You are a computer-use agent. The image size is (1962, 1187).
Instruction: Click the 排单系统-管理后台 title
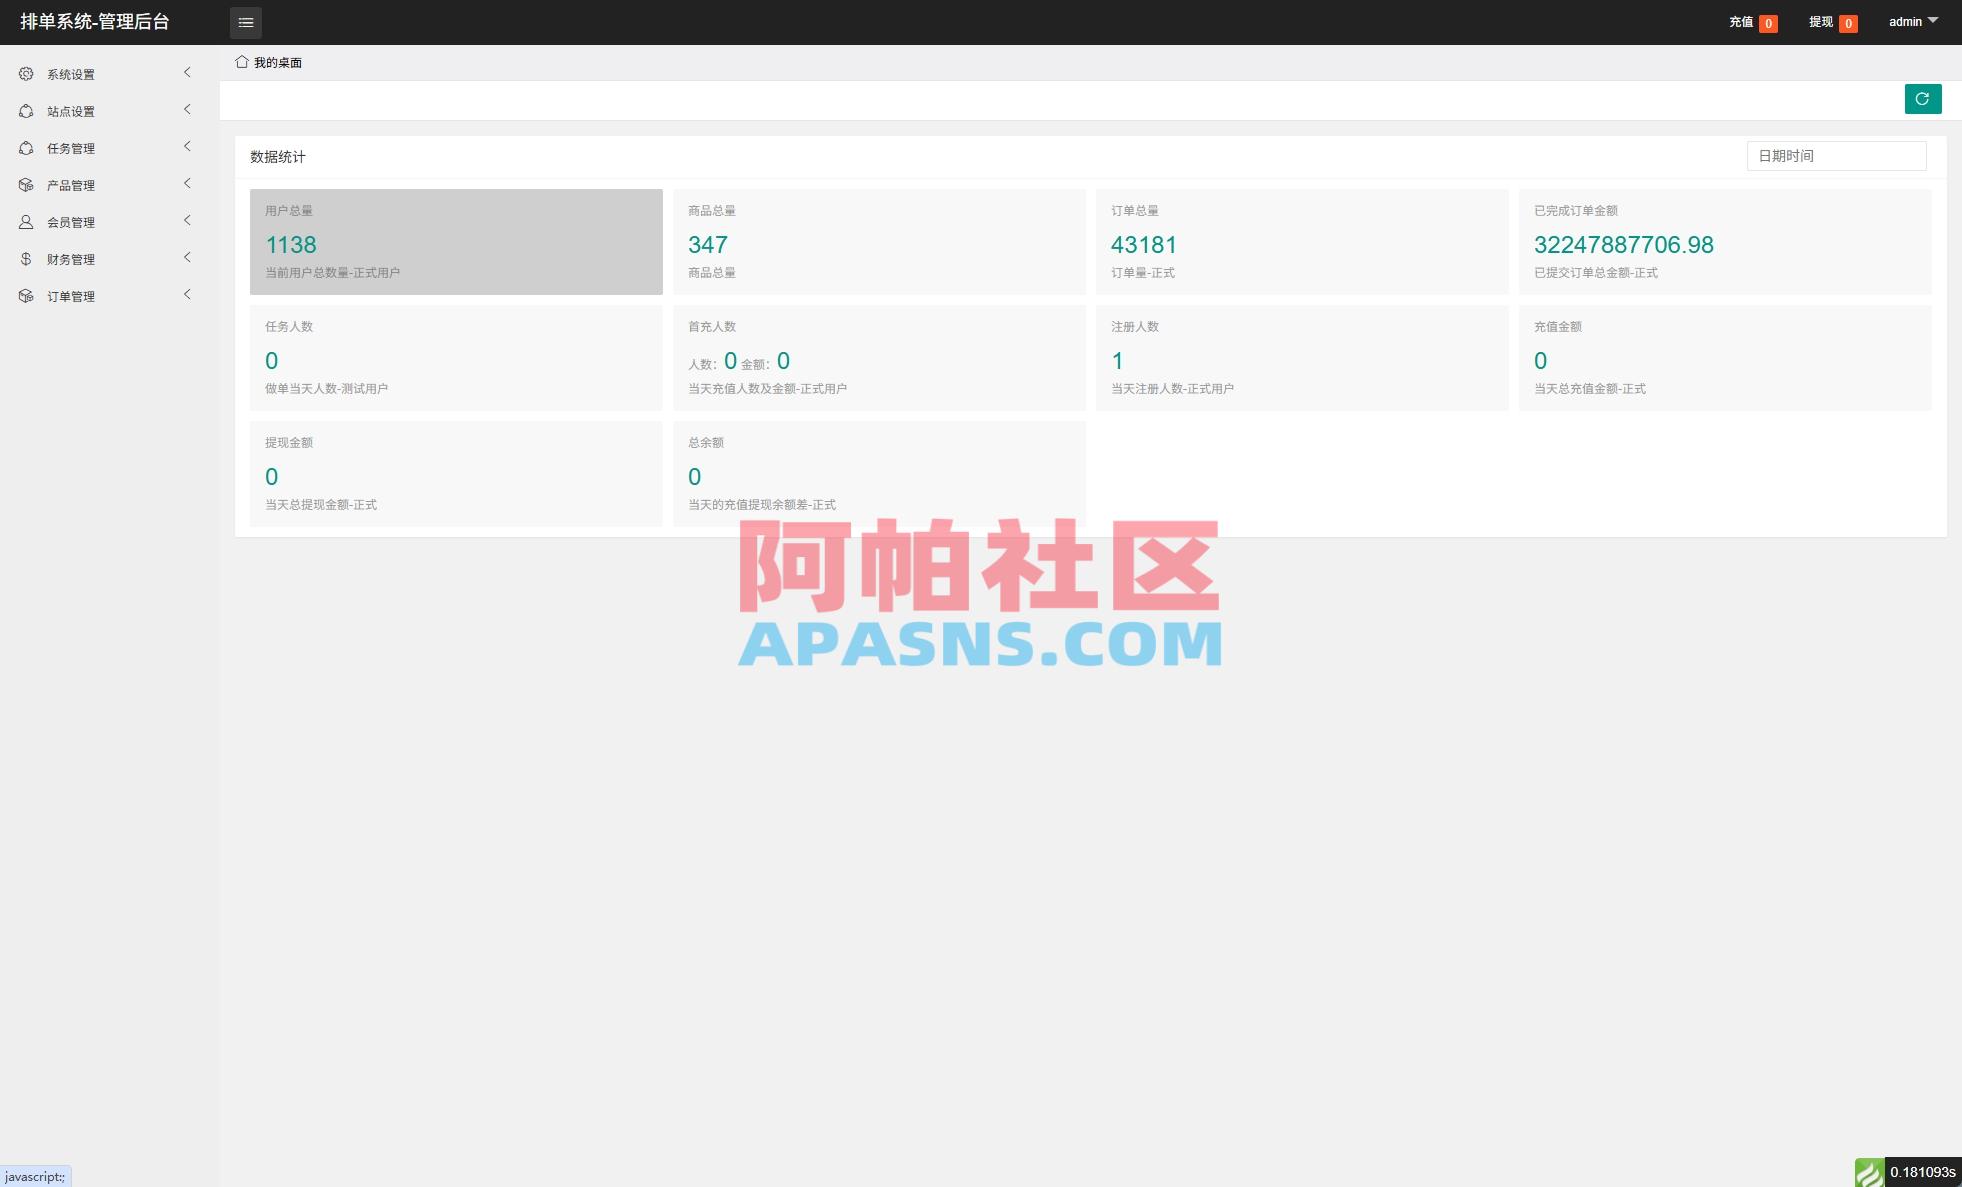pos(95,21)
